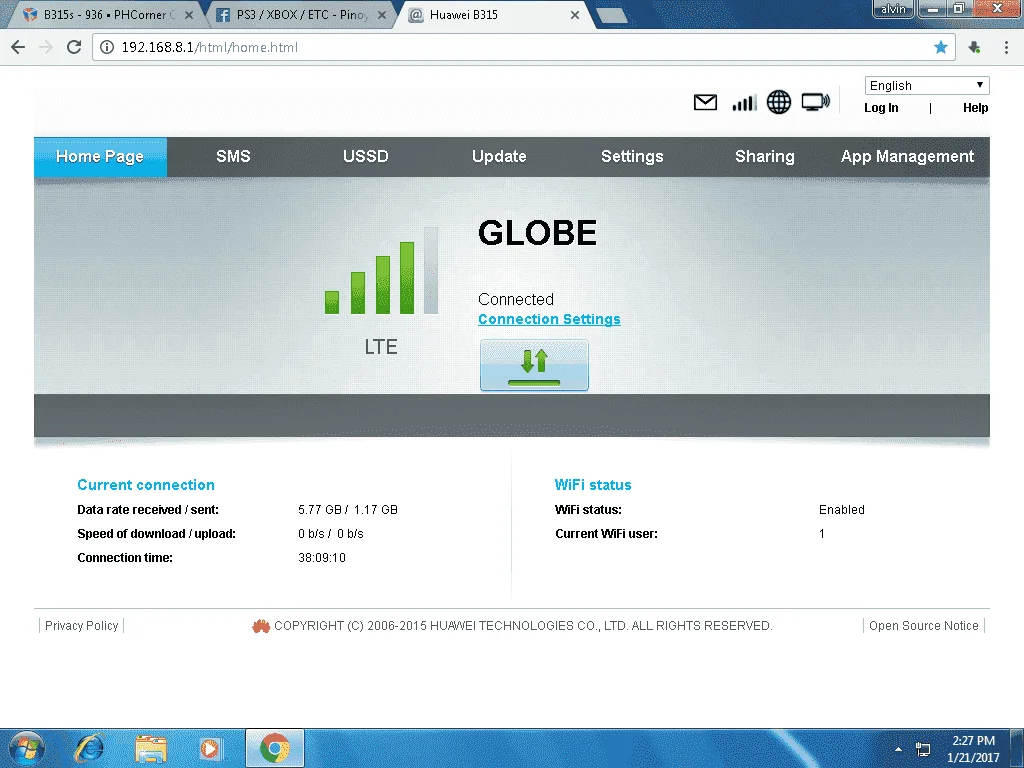This screenshot has width=1024, height=768.
Task: Open the SMS tab
Action: click(x=233, y=157)
